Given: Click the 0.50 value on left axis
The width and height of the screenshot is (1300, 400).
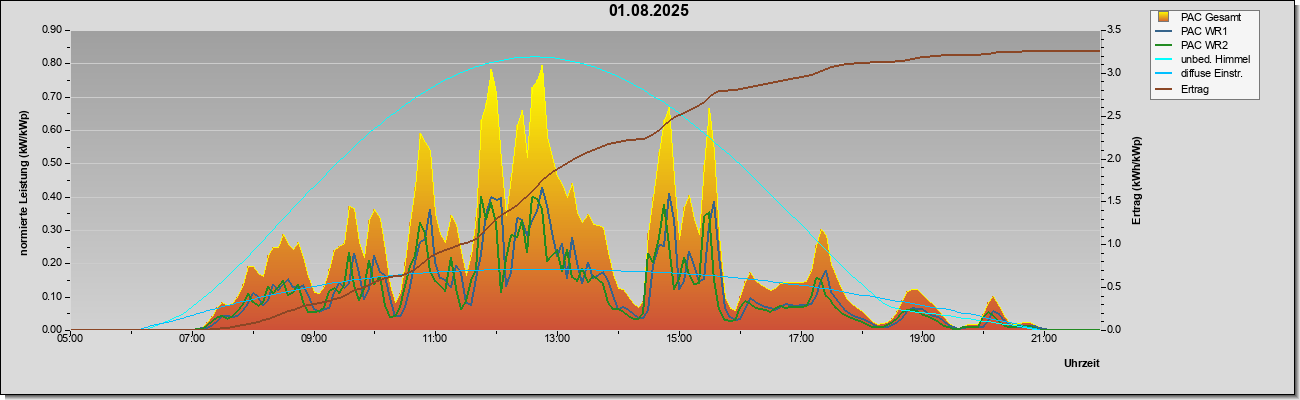Looking at the screenshot, I should point(51,163).
